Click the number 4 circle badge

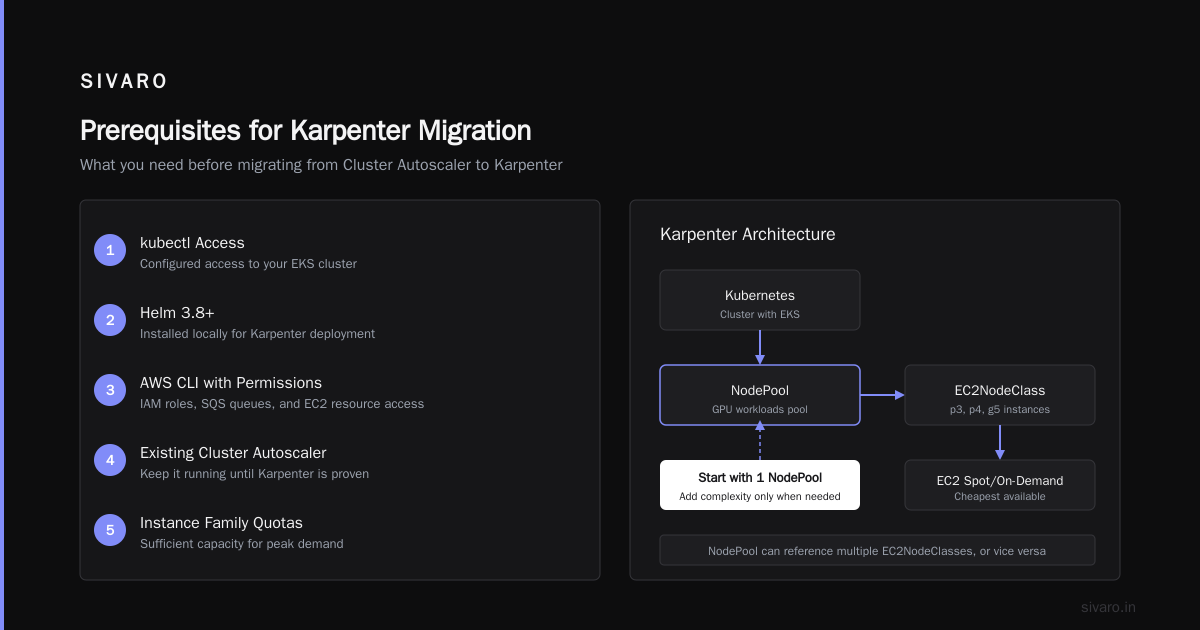point(110,460)
